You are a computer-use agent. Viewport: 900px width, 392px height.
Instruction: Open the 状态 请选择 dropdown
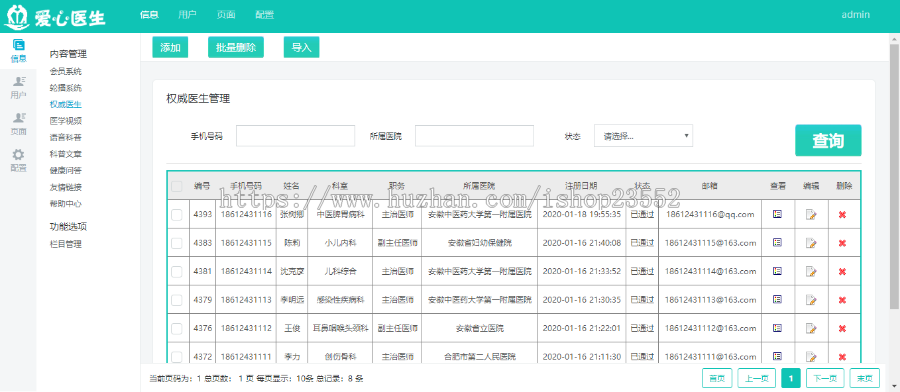click(643, 136)
